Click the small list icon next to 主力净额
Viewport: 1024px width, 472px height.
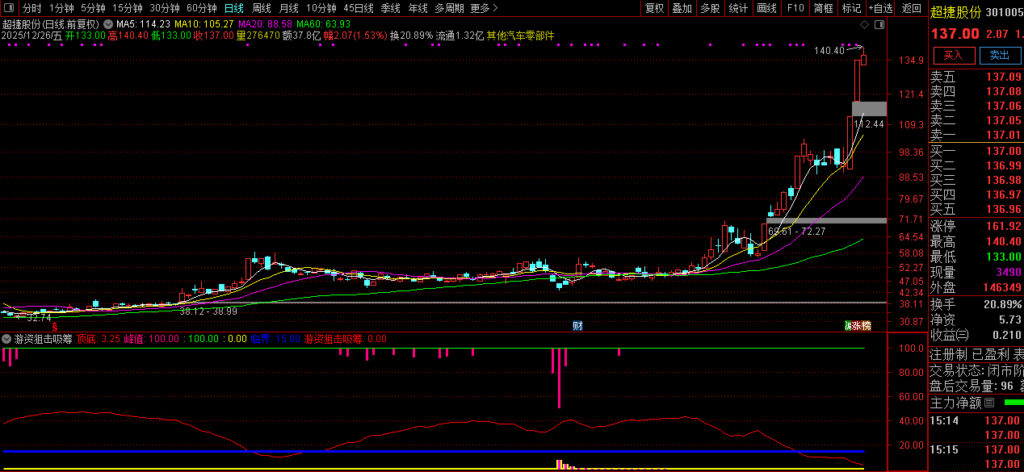[x=990, y=403]
